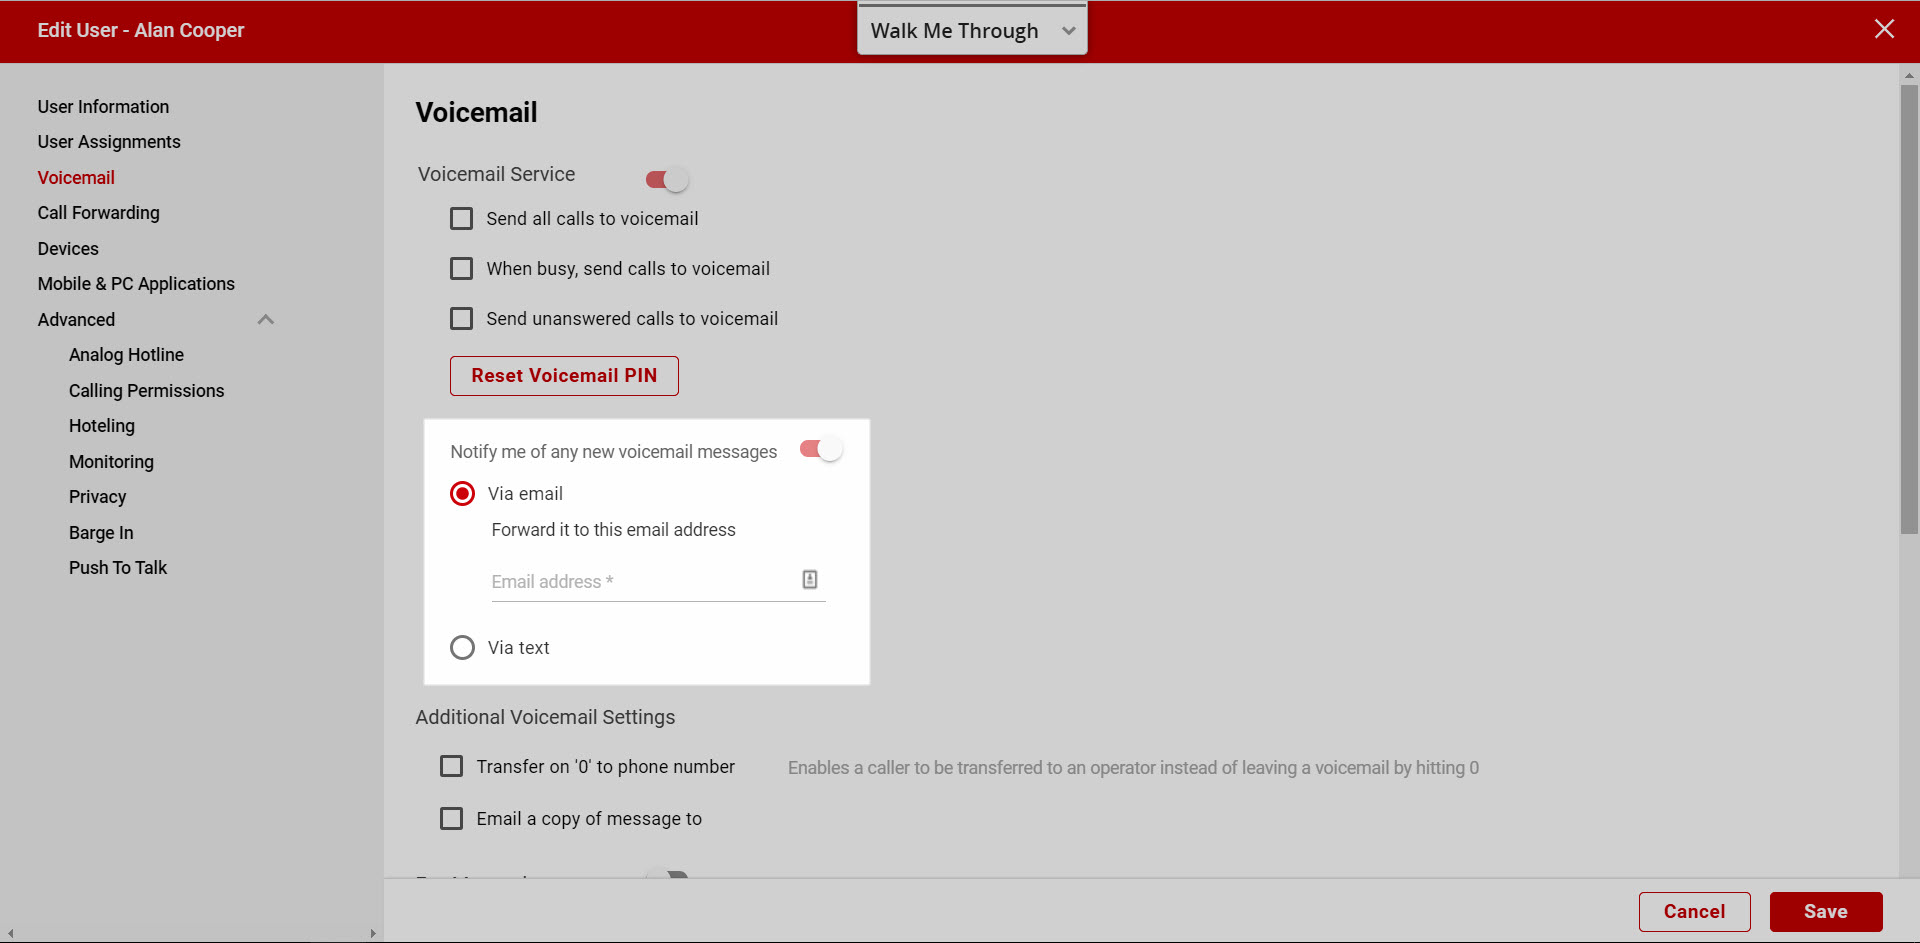Image resolution: width=1920 pixels, height=943 pixels.
Task: Open the User Assignments section
Action: [109, 142]
